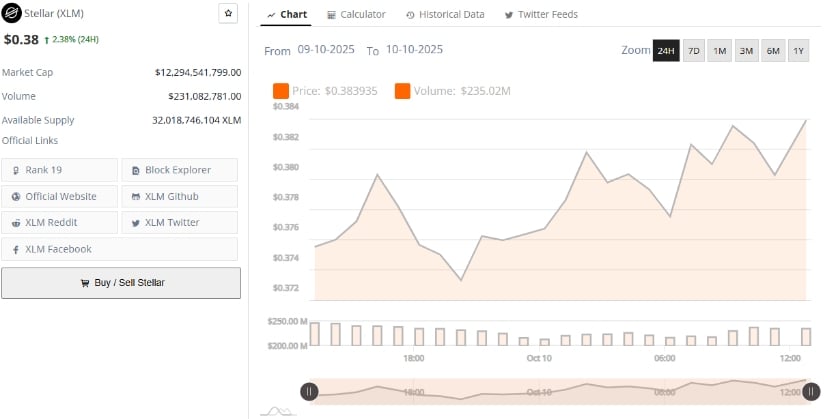This screenshot has height=419, width=825.
Task: Open the Historical Data tab
Action: pyautogui.click(x=445, y=15)
